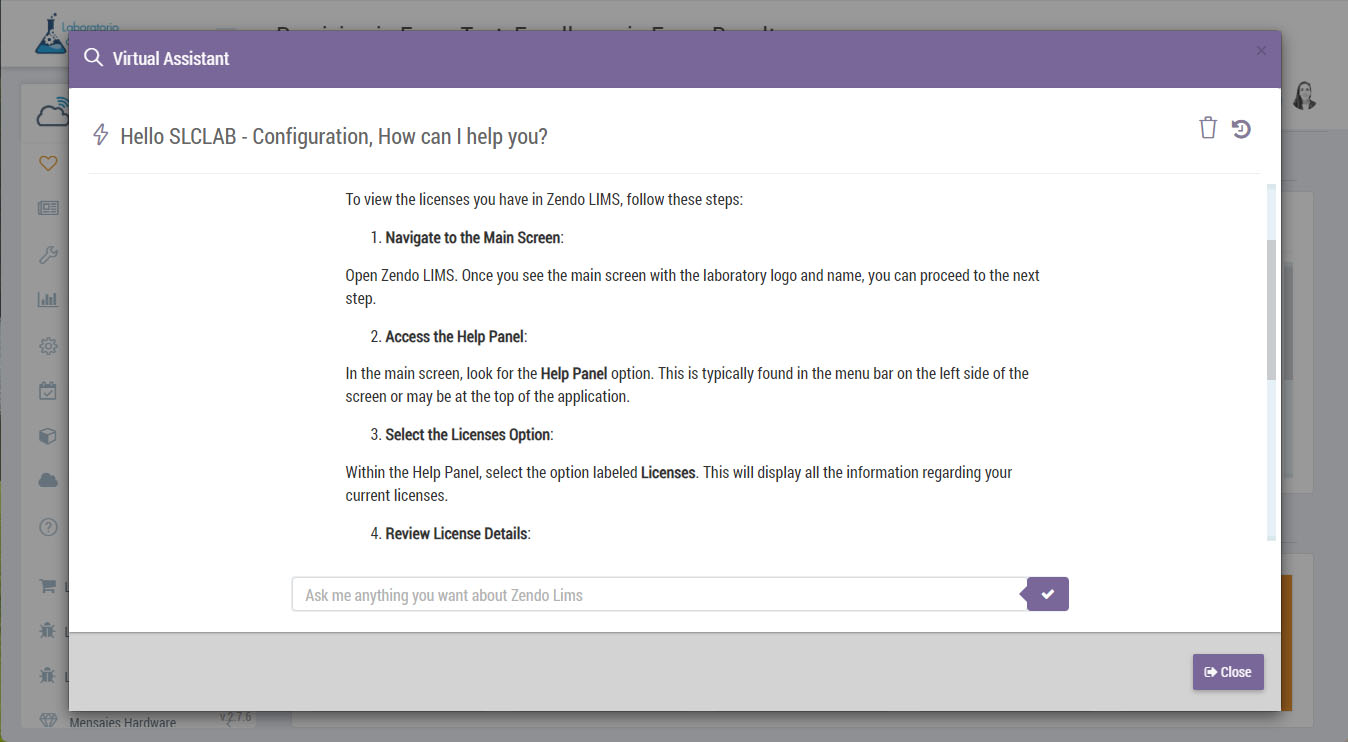
Task: Click the lightning bolt icon beside the greeting
Action: (x=100, y=135)
